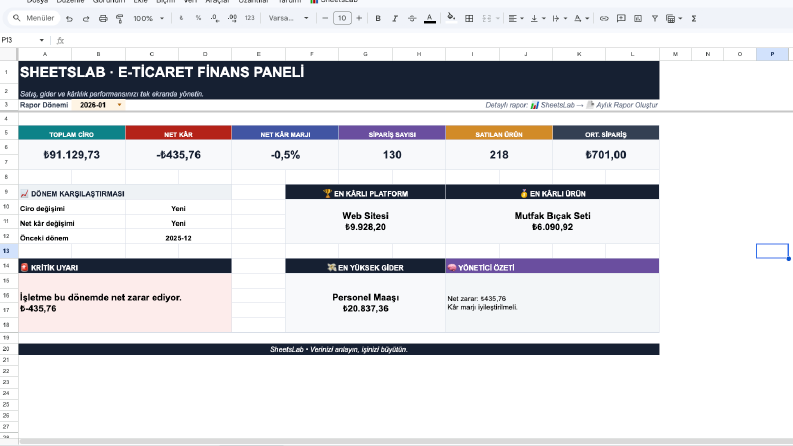Click the font size field showing 10
This screenshot has width=793, height=446.
[342, 18]
